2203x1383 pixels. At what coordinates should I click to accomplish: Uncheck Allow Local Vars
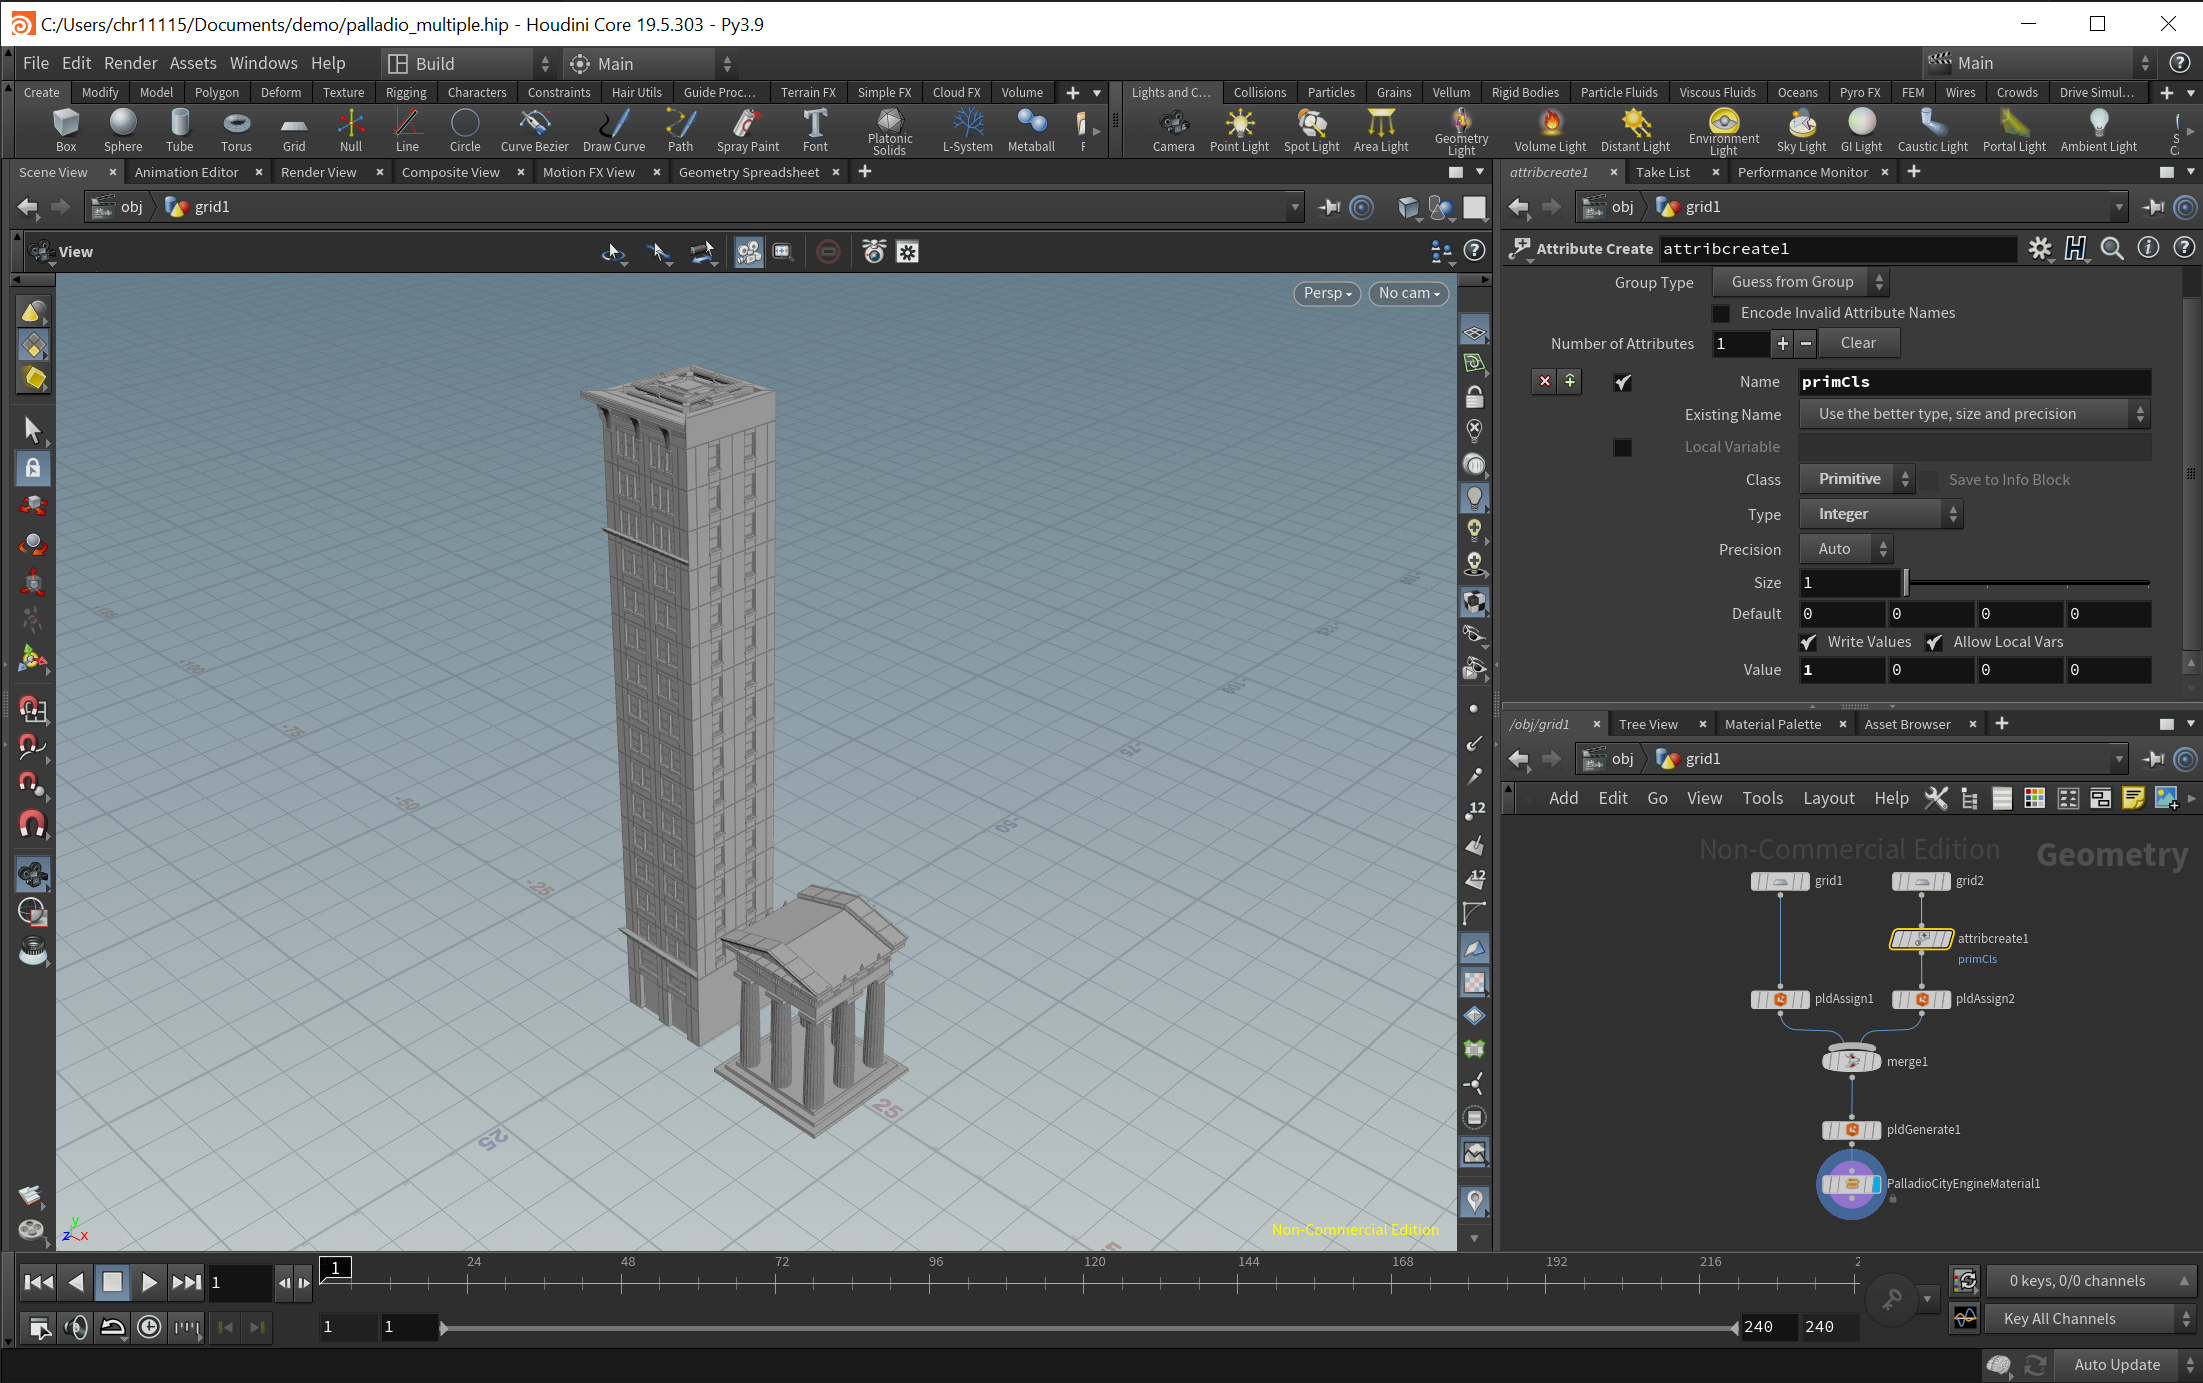[x=1934, y=642]
